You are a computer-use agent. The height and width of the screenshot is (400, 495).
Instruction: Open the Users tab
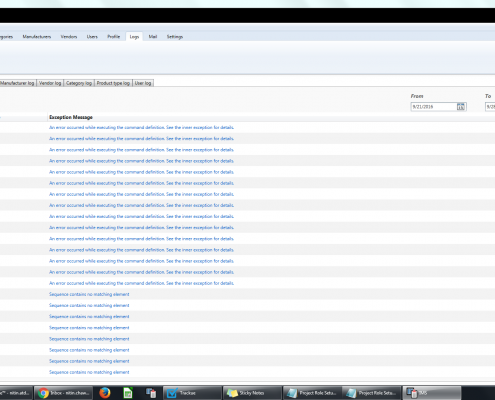pyautogui.click(x=92, y=37)
